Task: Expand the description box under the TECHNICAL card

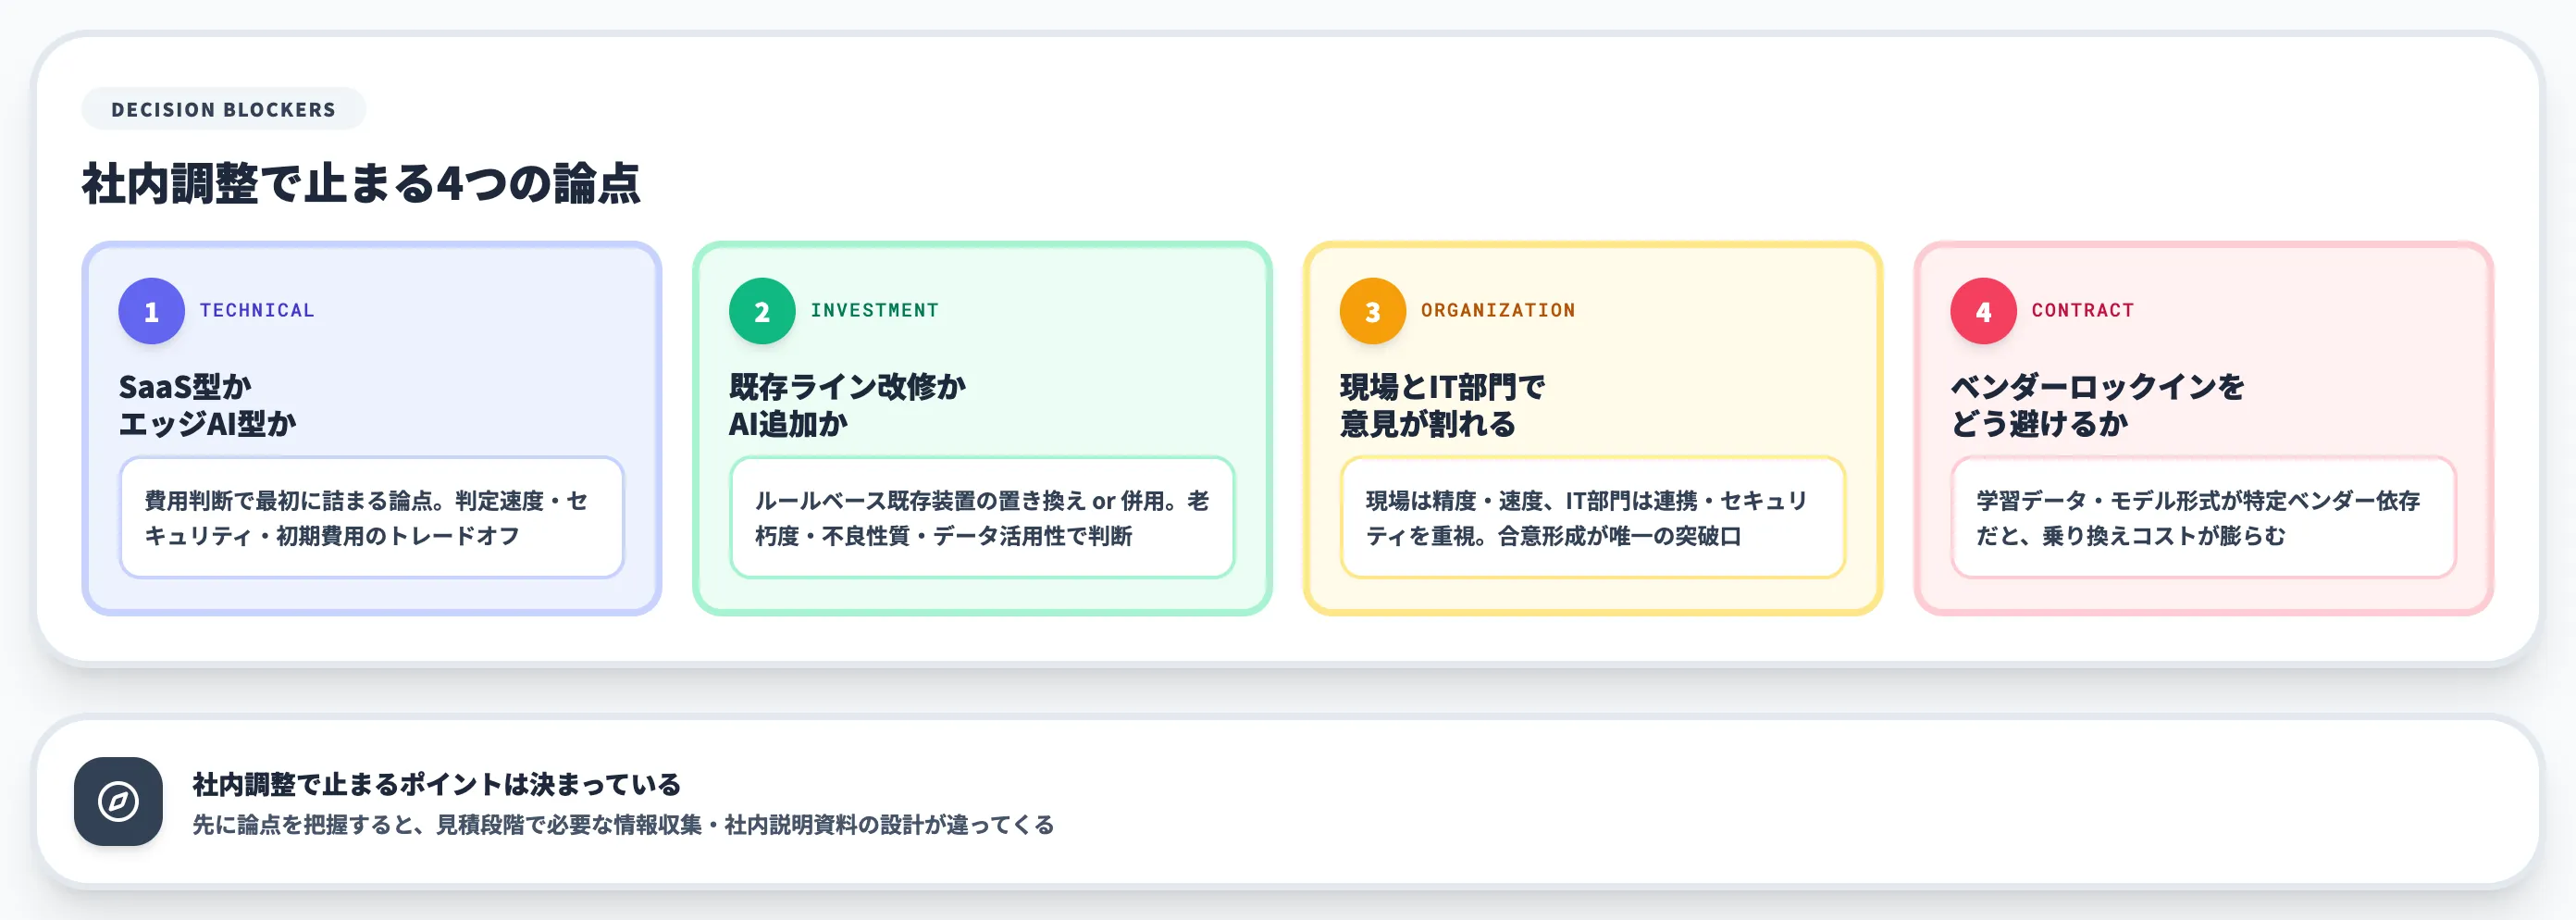Action: 372,518
